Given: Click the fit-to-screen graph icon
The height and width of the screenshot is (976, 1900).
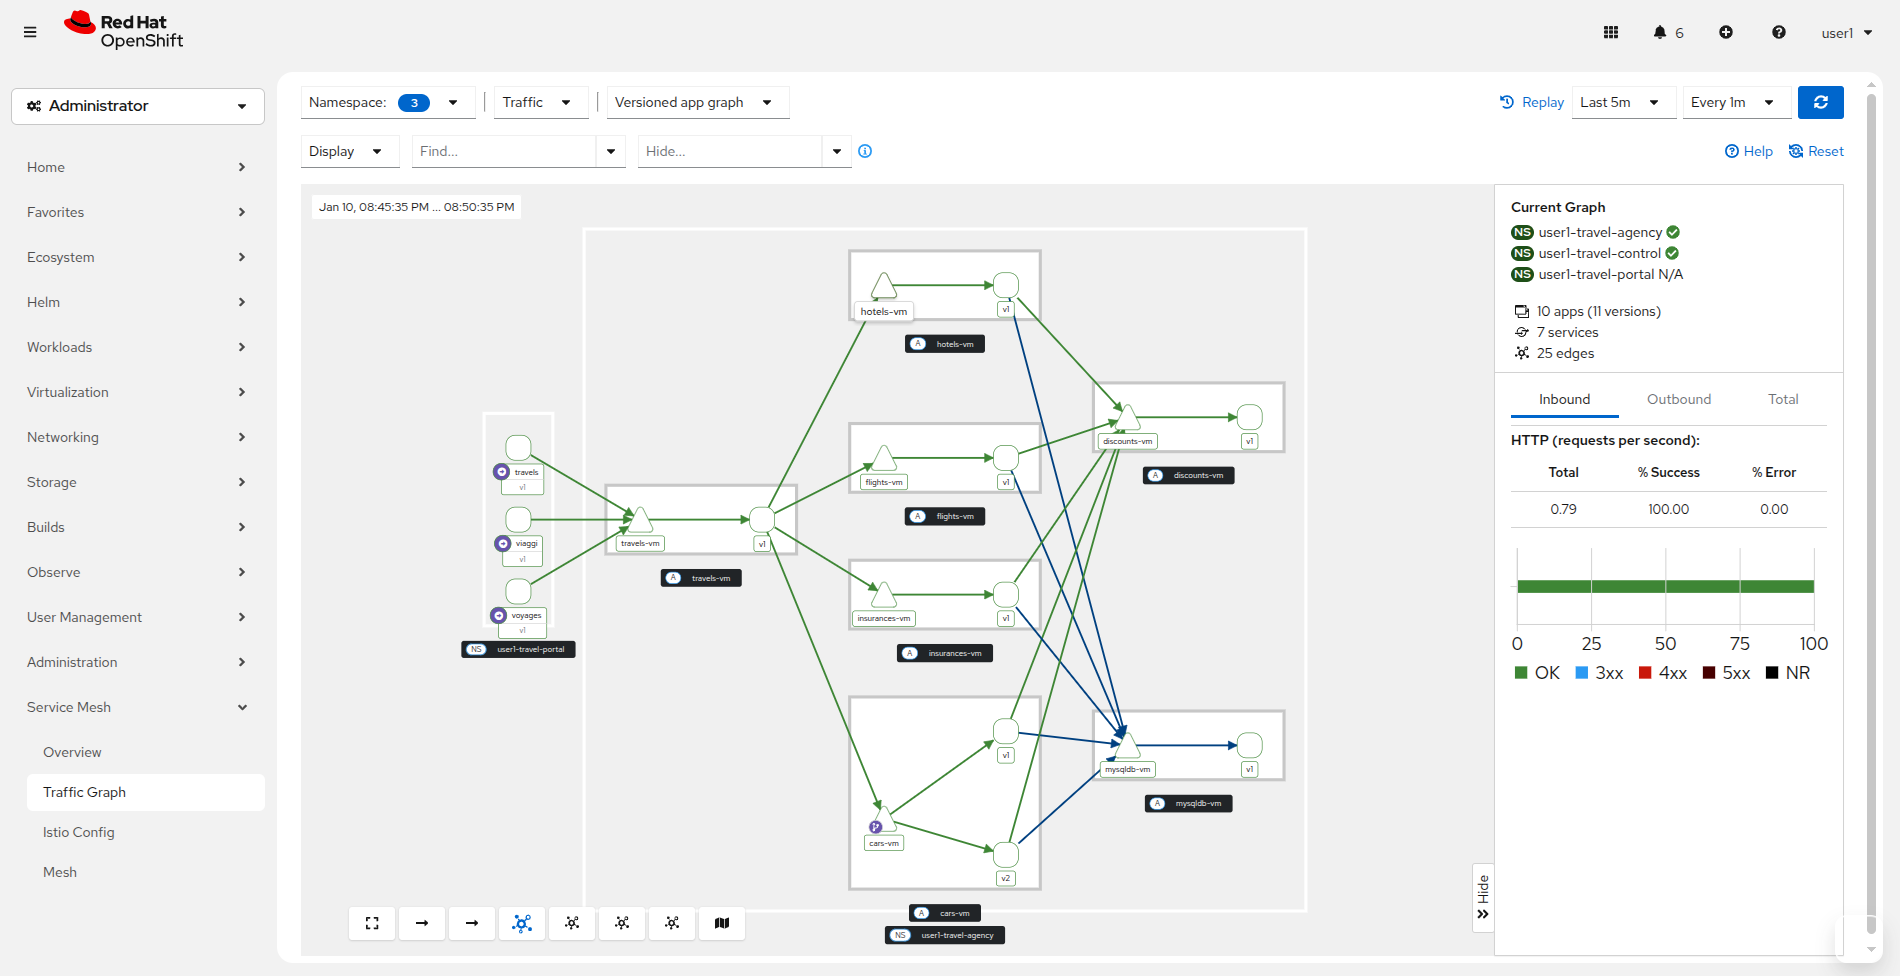Looking at the screenshot, I should coord(372,923).
